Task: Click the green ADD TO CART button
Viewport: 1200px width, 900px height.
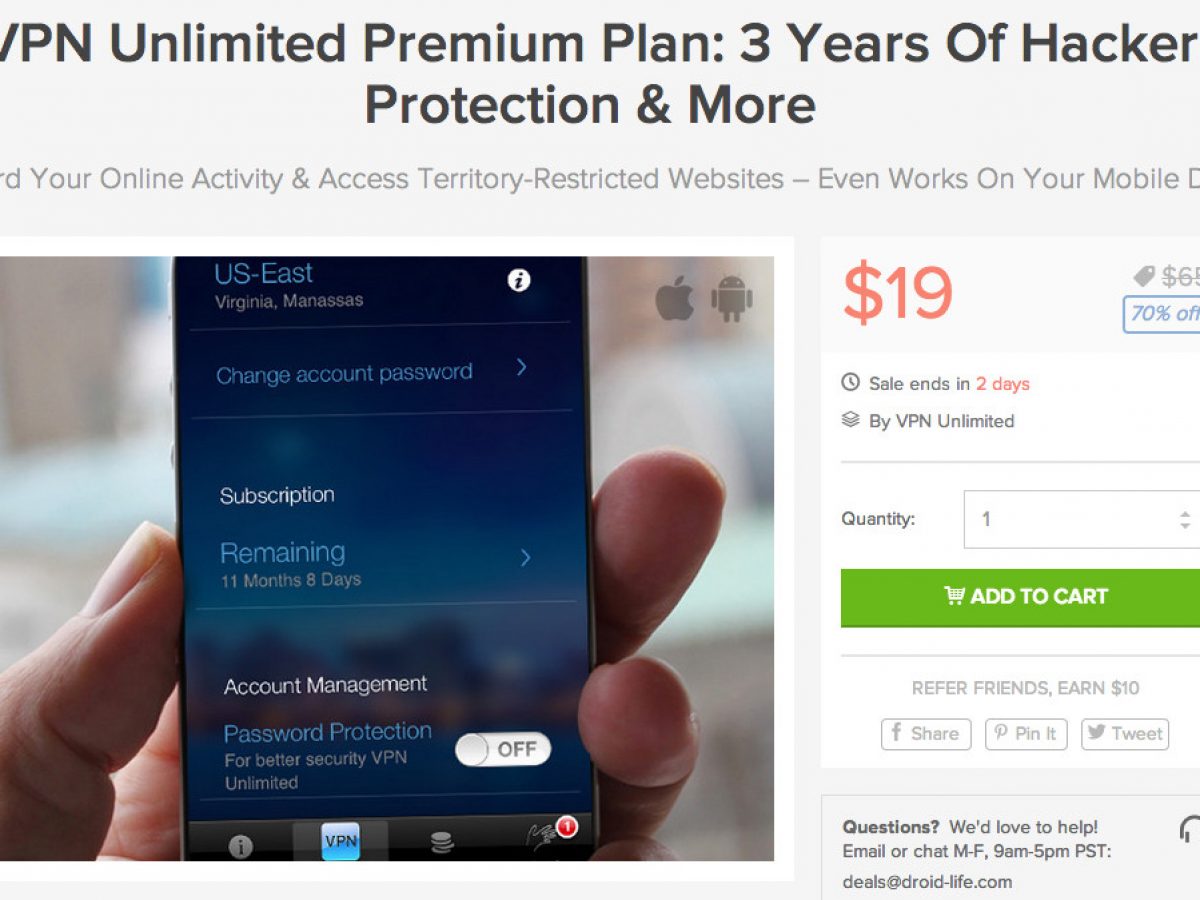Action: pos(1020,597)
